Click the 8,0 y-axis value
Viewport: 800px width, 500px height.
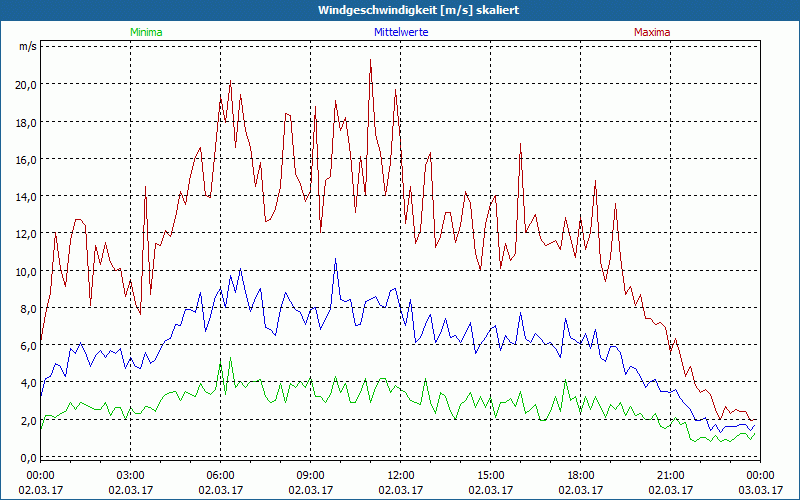(x=28, y=309)
